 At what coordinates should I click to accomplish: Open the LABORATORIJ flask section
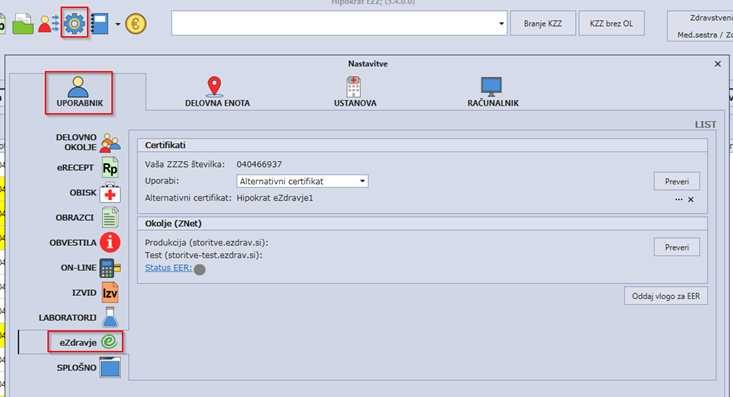click(x=79, y=318)
